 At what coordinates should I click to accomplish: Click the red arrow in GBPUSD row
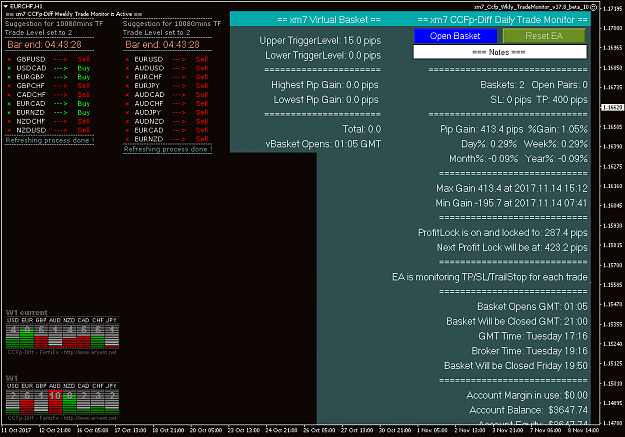[61, 59]
